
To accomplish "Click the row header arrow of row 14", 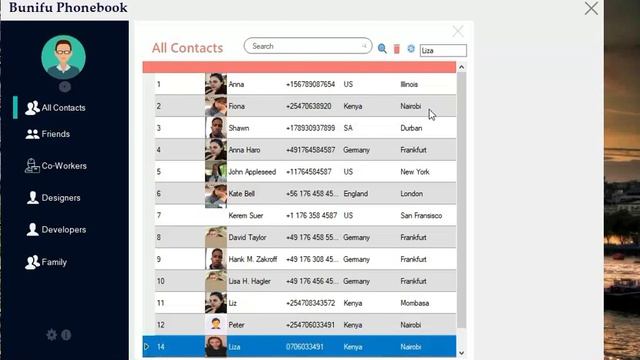I will 147,347.
